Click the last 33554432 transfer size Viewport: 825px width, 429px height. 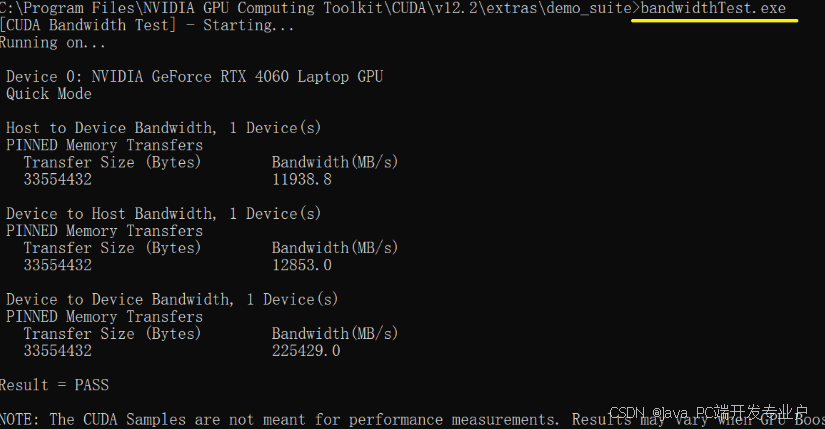point(57,351)
